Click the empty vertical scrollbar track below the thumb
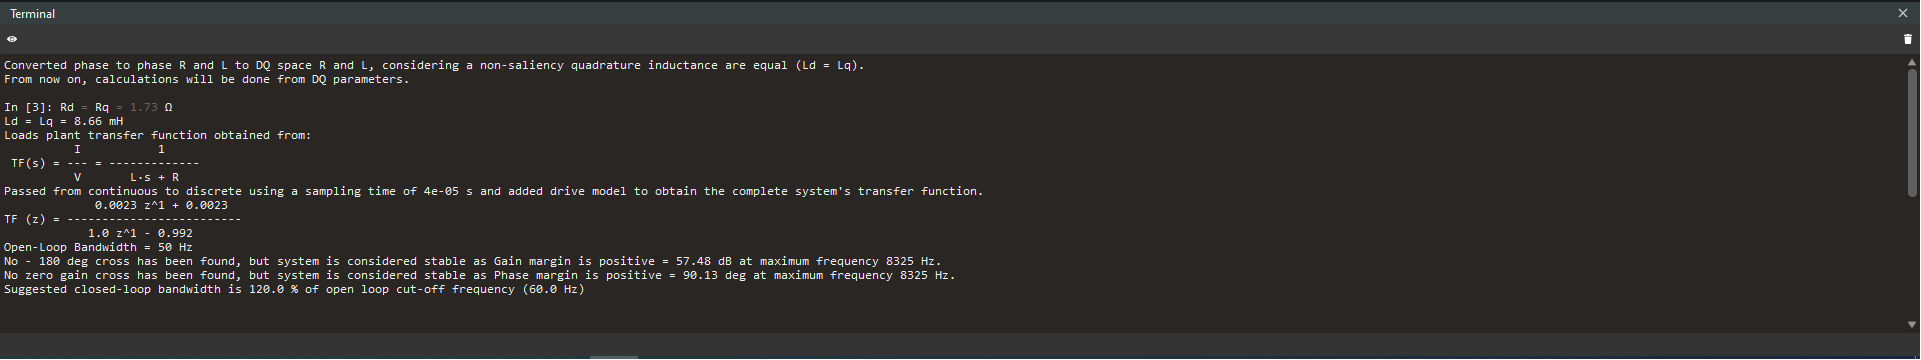This screenshot has width=1921, height=360. [x=1912, y=257]
